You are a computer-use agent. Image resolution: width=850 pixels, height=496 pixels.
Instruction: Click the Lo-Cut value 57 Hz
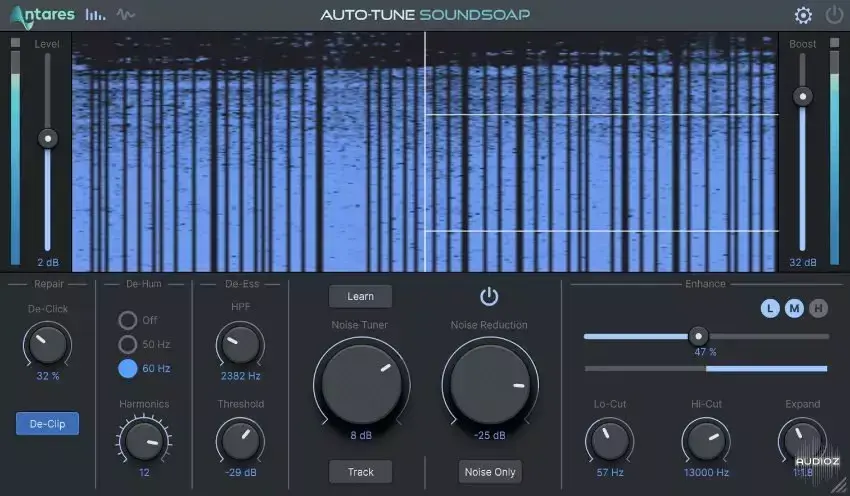click(x=610, y=472)
